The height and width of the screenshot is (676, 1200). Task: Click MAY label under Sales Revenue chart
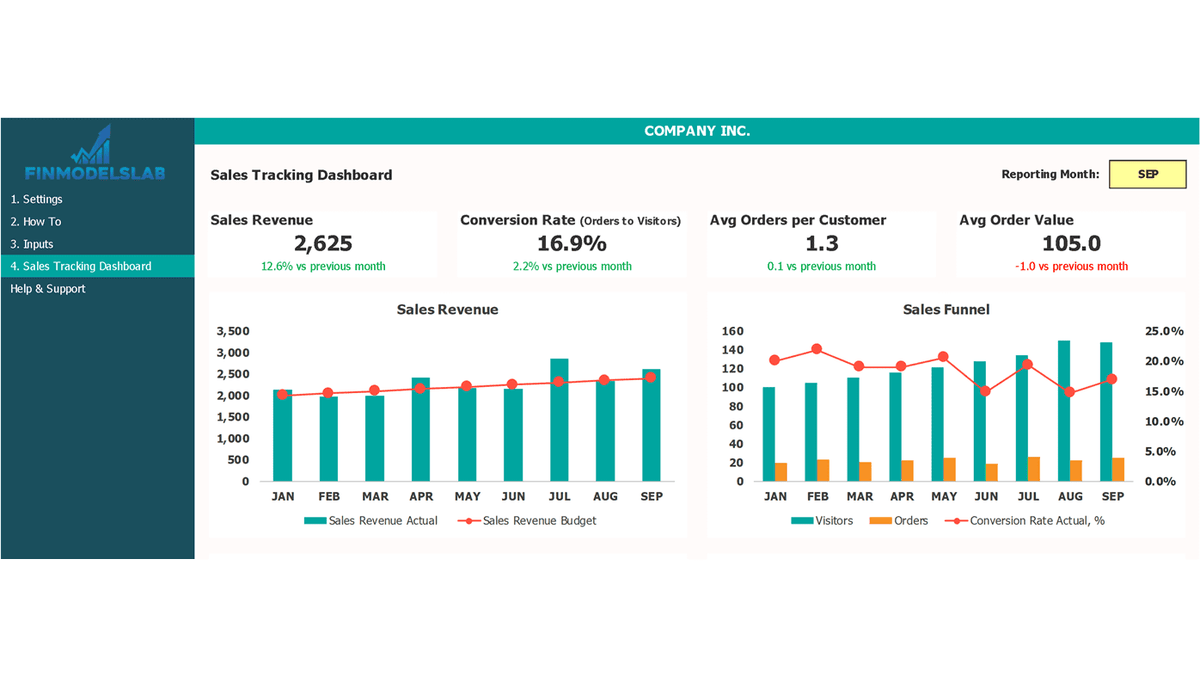(467, 497)
